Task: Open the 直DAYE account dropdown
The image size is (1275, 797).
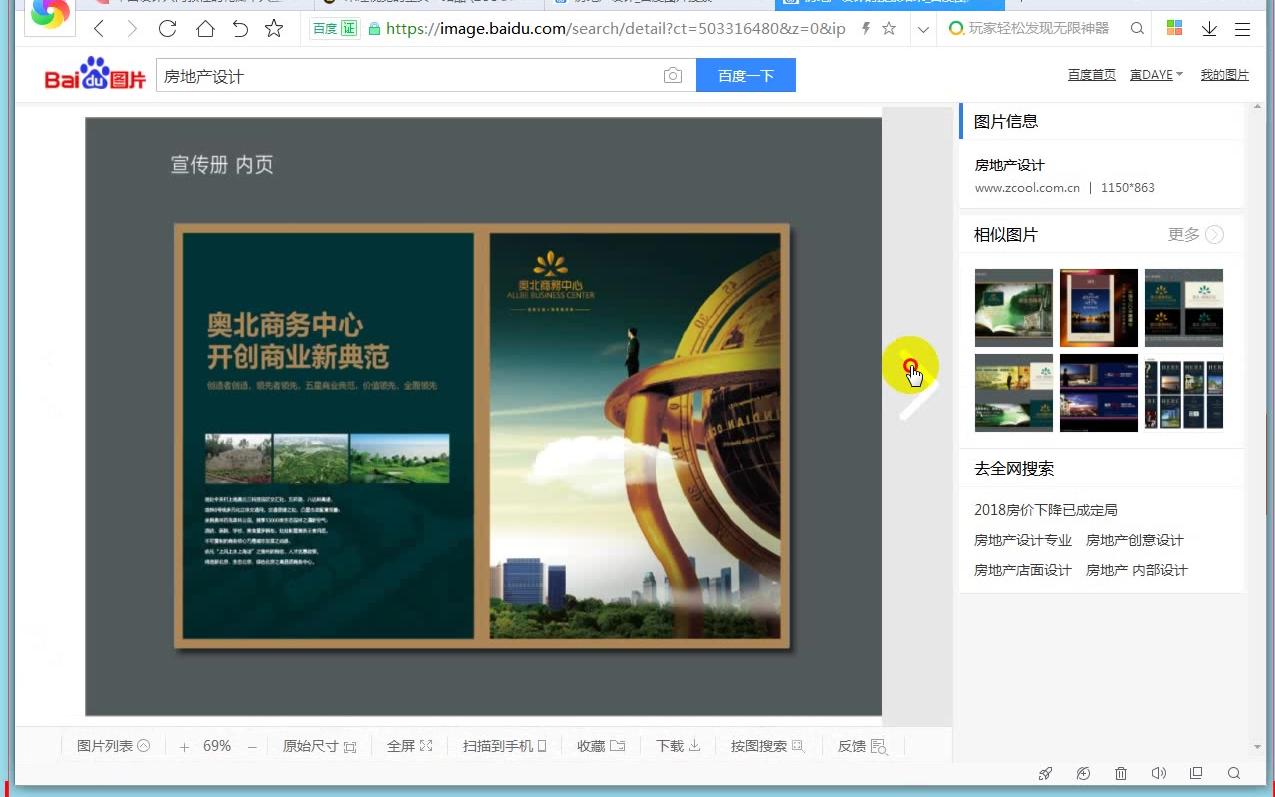Action: 1156,74
